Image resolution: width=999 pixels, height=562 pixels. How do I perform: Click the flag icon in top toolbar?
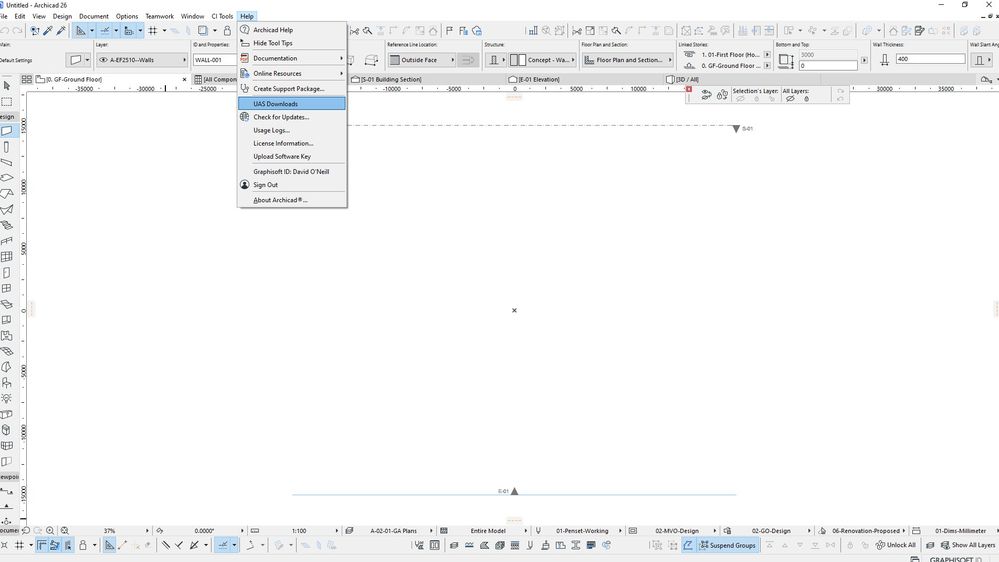pos(450,31)
